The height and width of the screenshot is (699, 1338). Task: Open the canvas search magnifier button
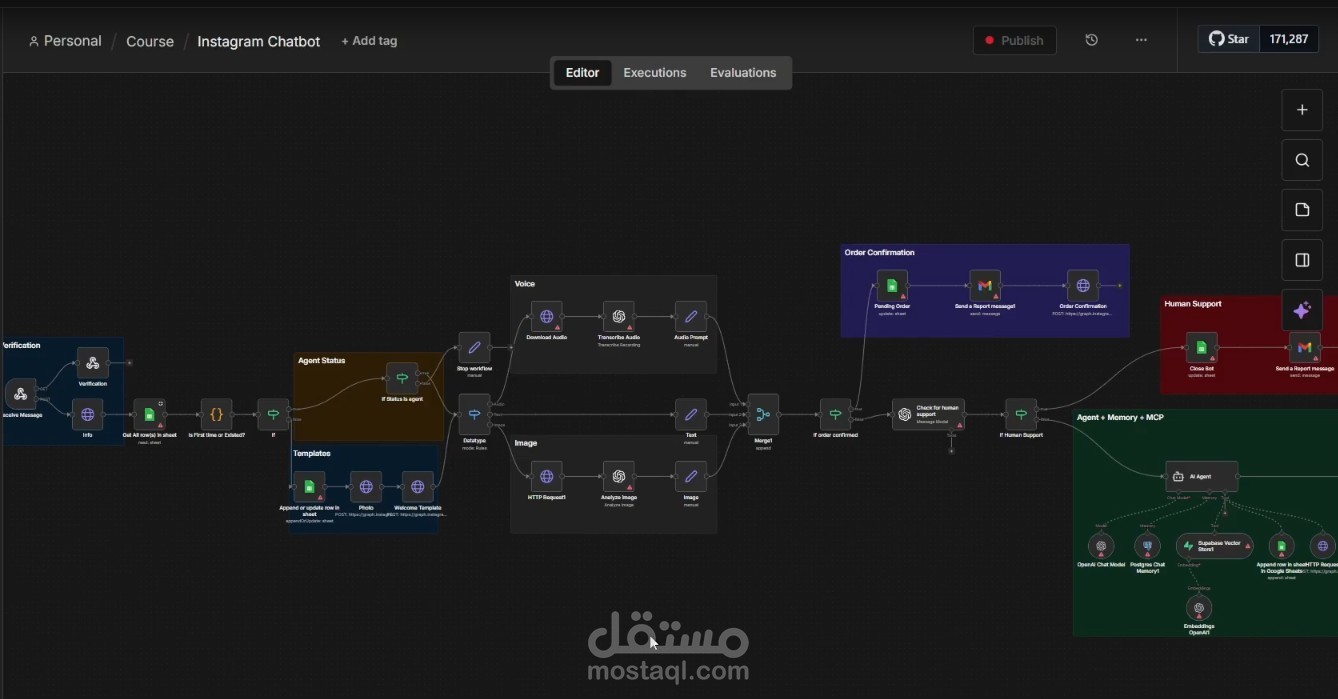pos(1302,160)
